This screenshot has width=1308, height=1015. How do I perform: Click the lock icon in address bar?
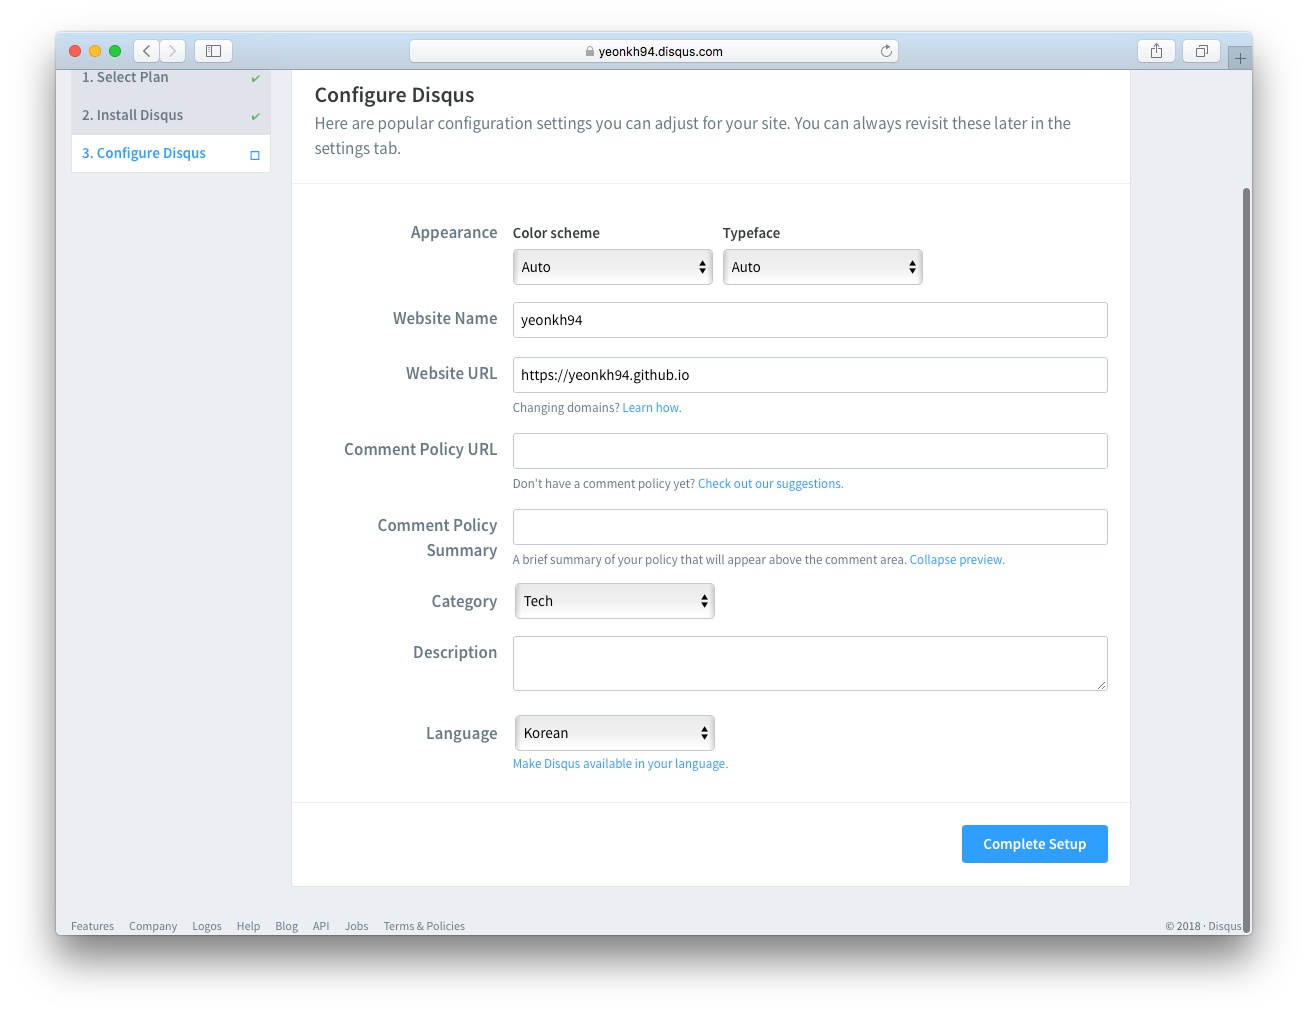pyautogui.click(x=590, y=52)
